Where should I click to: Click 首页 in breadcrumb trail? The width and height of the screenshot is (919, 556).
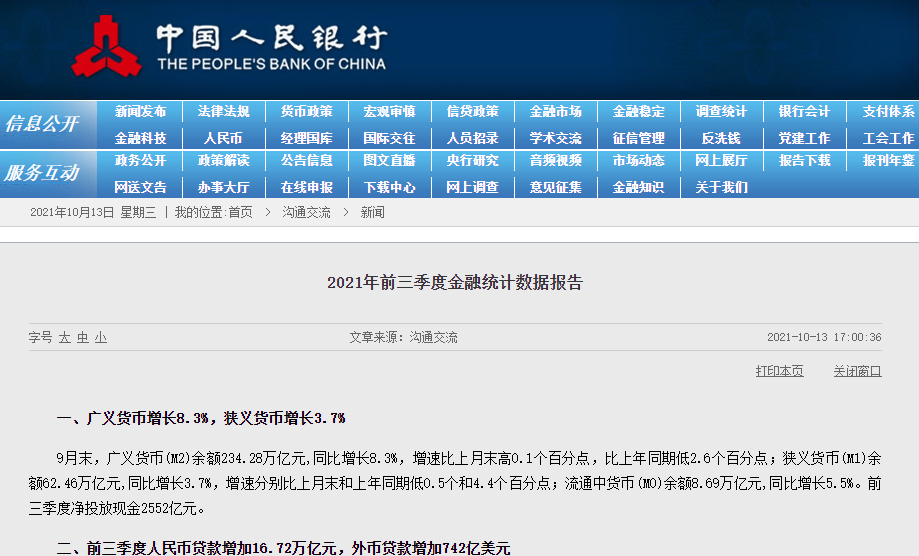tap(240, 213)
